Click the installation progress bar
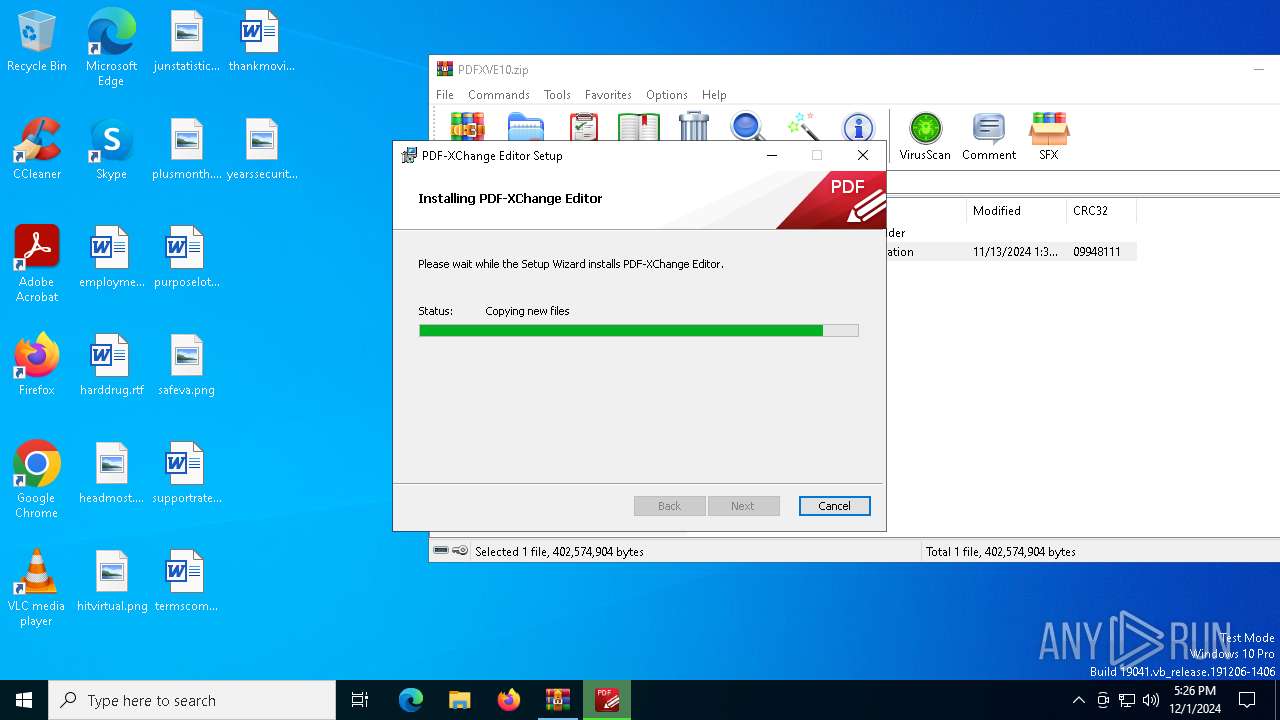Image resolution: width=1280 pixels, height=720 pixels. tap(638, 330)
